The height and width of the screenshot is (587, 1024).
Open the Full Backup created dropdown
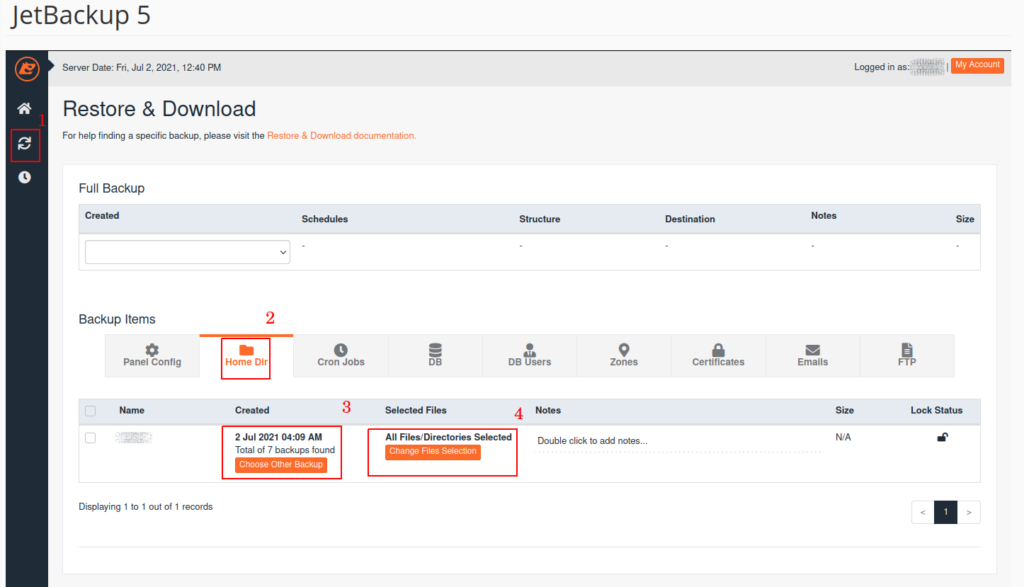[187, 252]
